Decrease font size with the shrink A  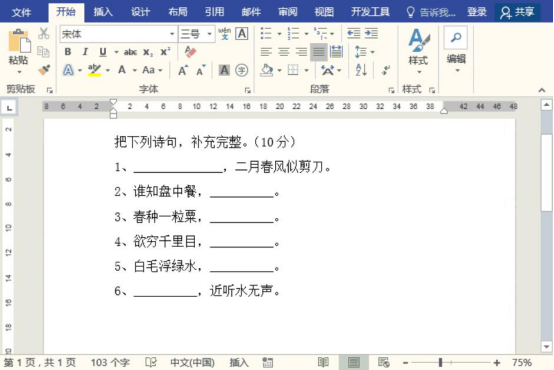point(201,70)
